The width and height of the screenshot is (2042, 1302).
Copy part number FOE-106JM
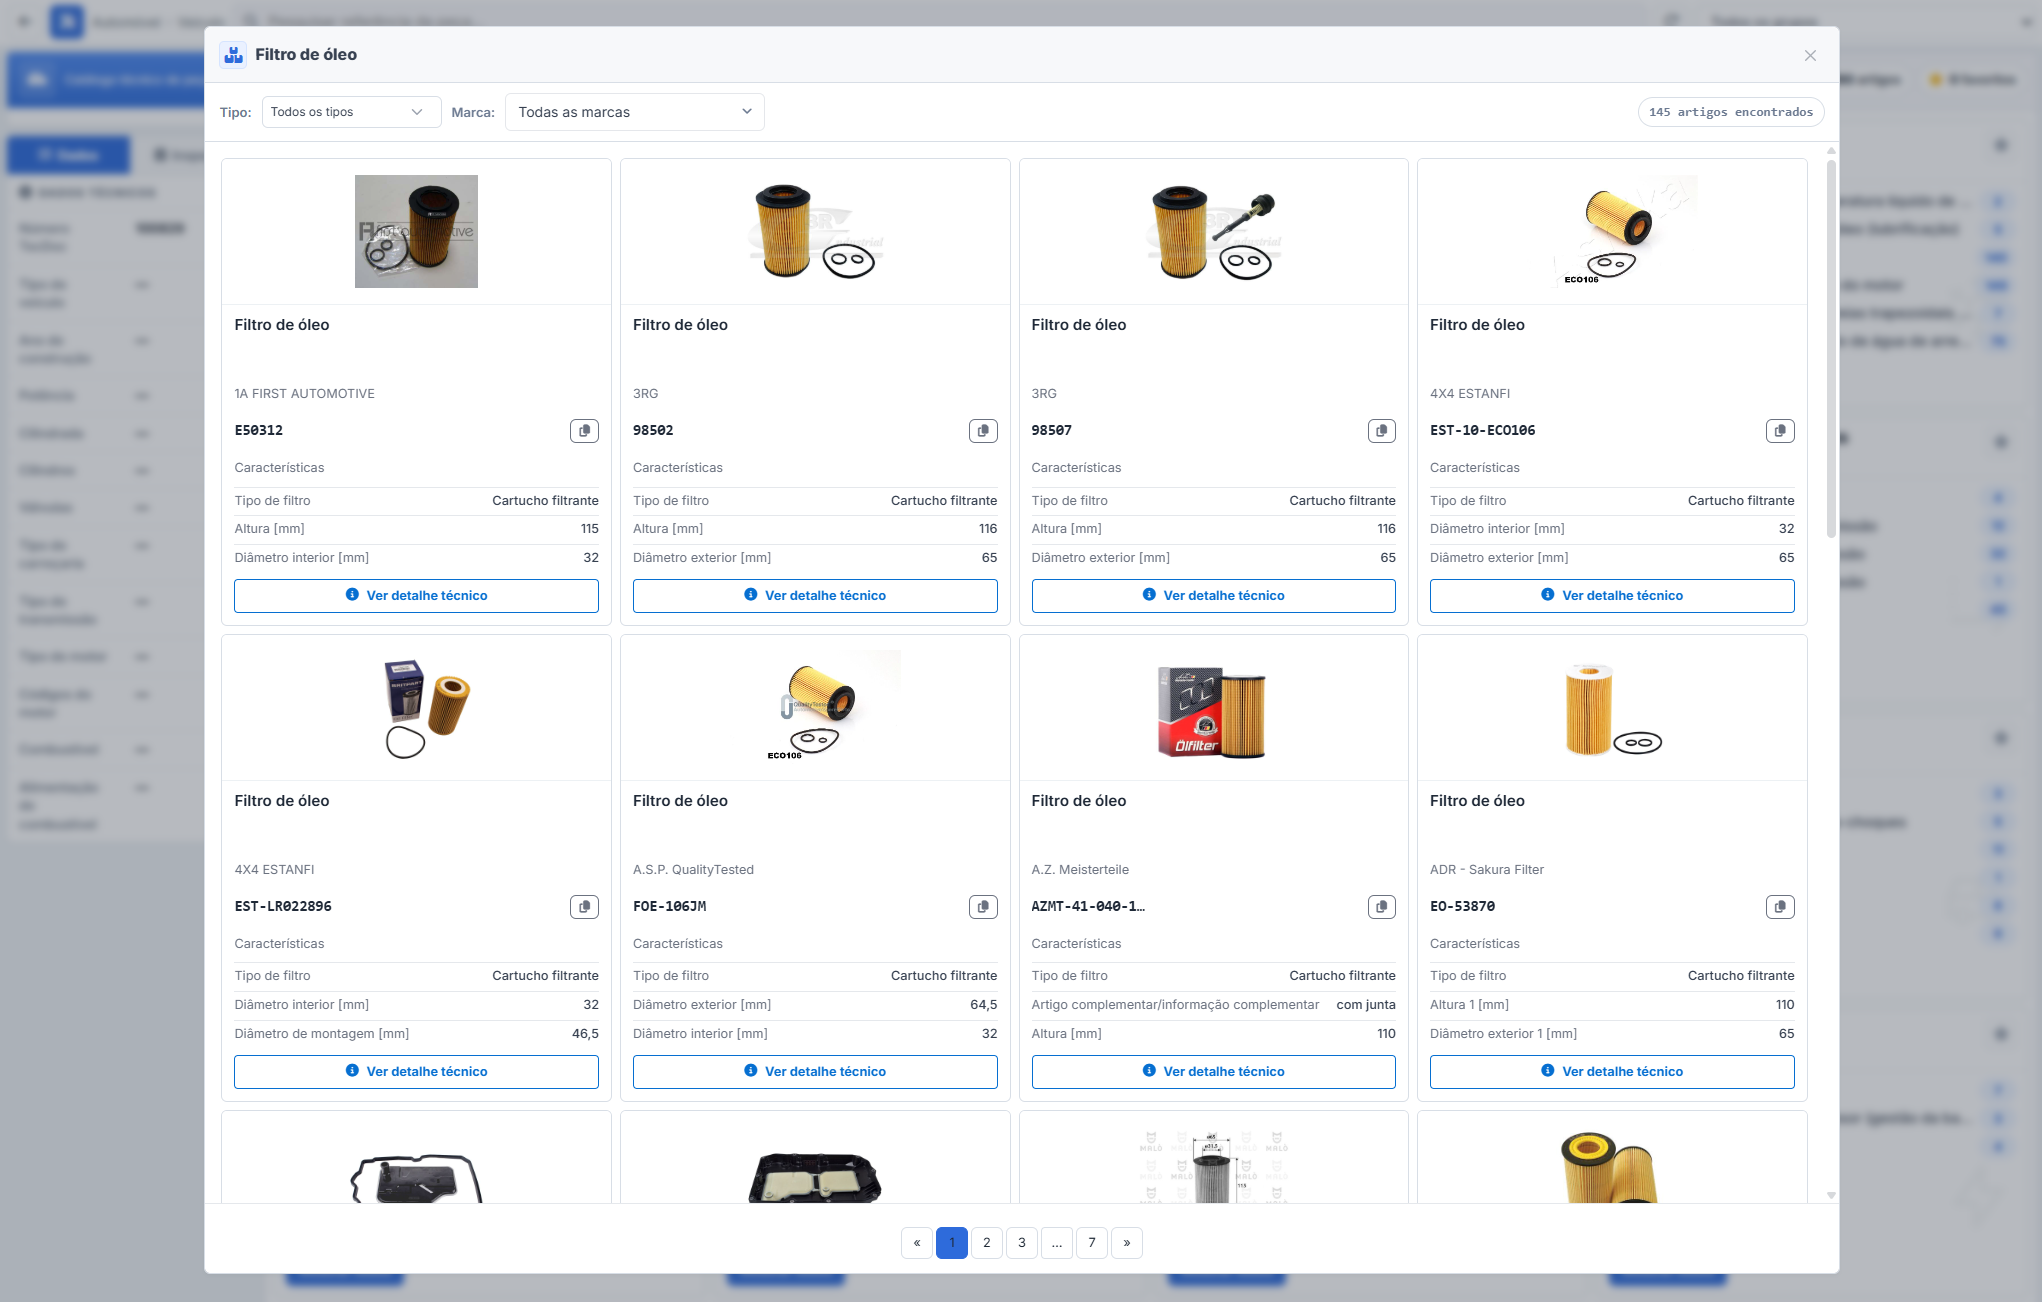(x=983, y=907)
